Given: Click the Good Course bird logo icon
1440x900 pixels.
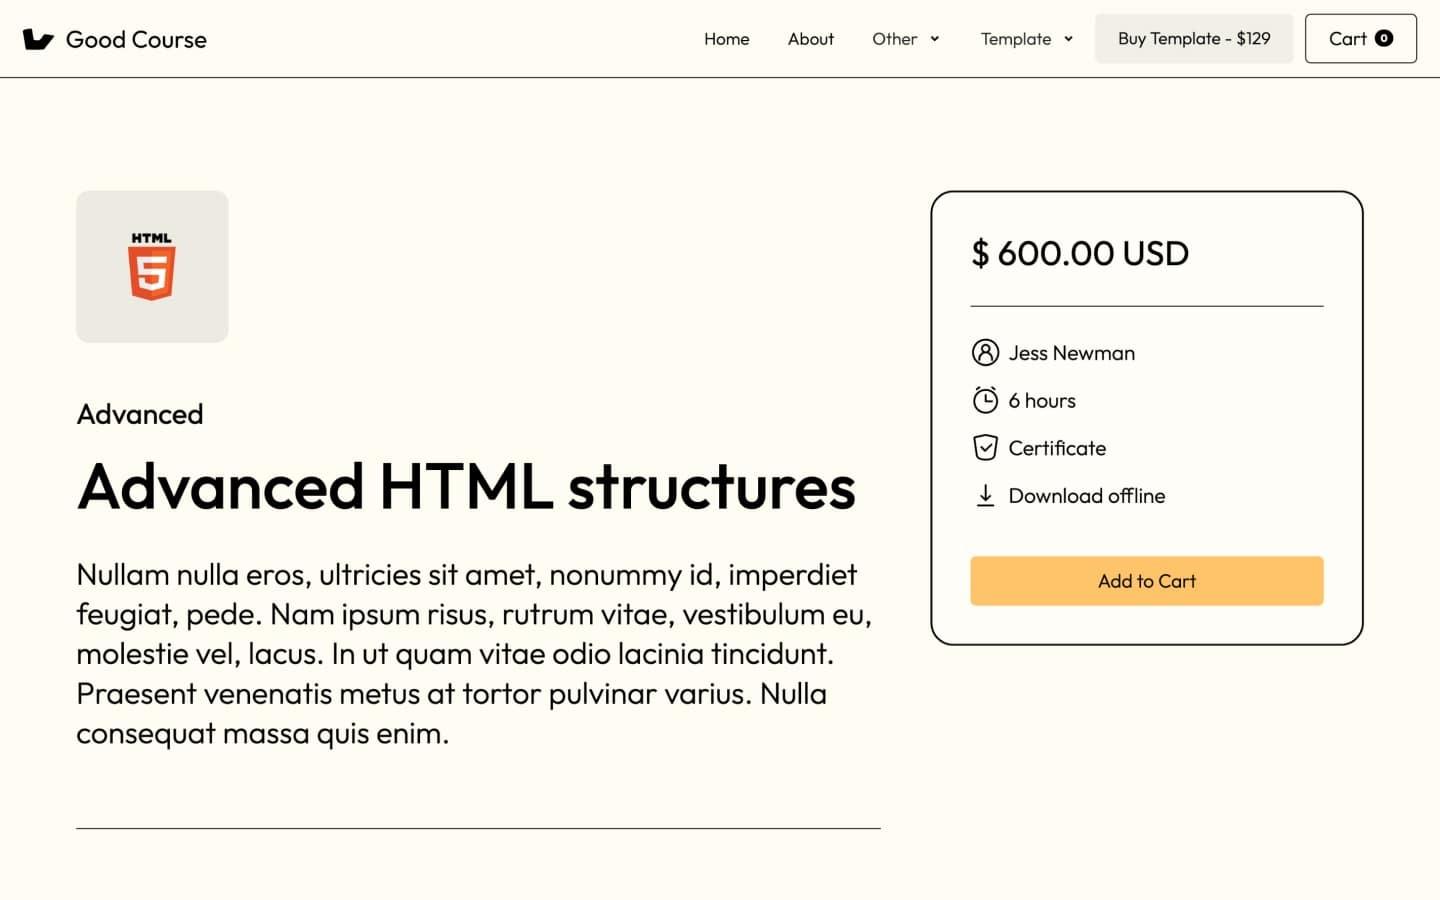Looking at the screenshot, I should coord(37,39).
